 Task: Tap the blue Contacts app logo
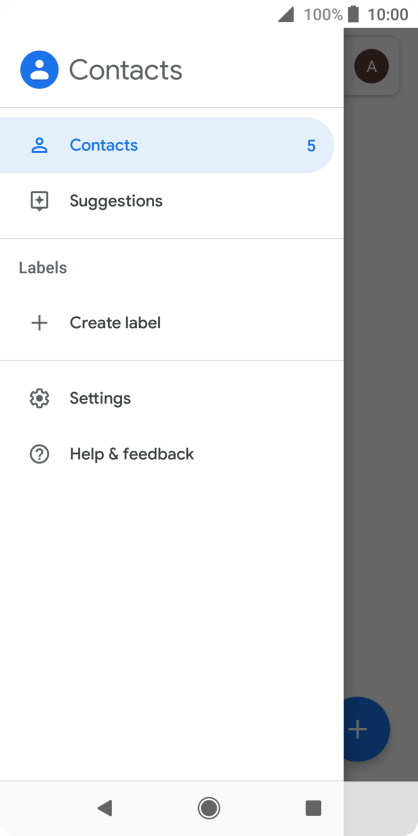click(x=39, y=70)
